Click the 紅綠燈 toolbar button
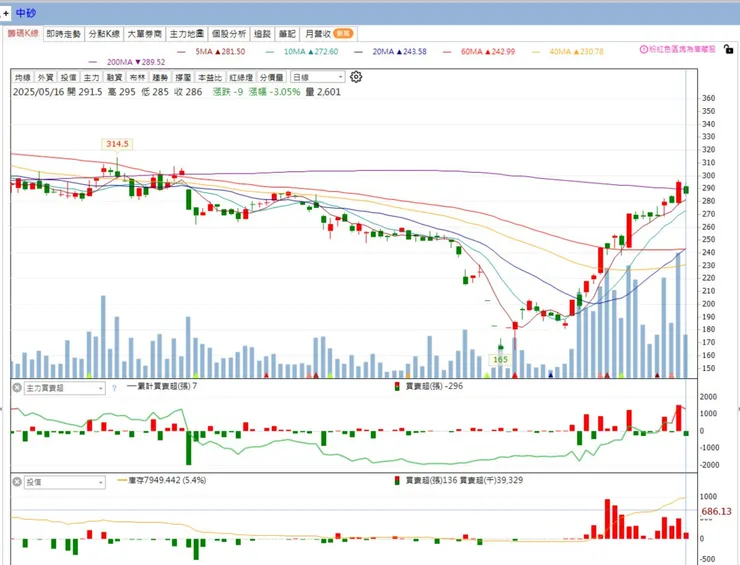 [241, 77]
